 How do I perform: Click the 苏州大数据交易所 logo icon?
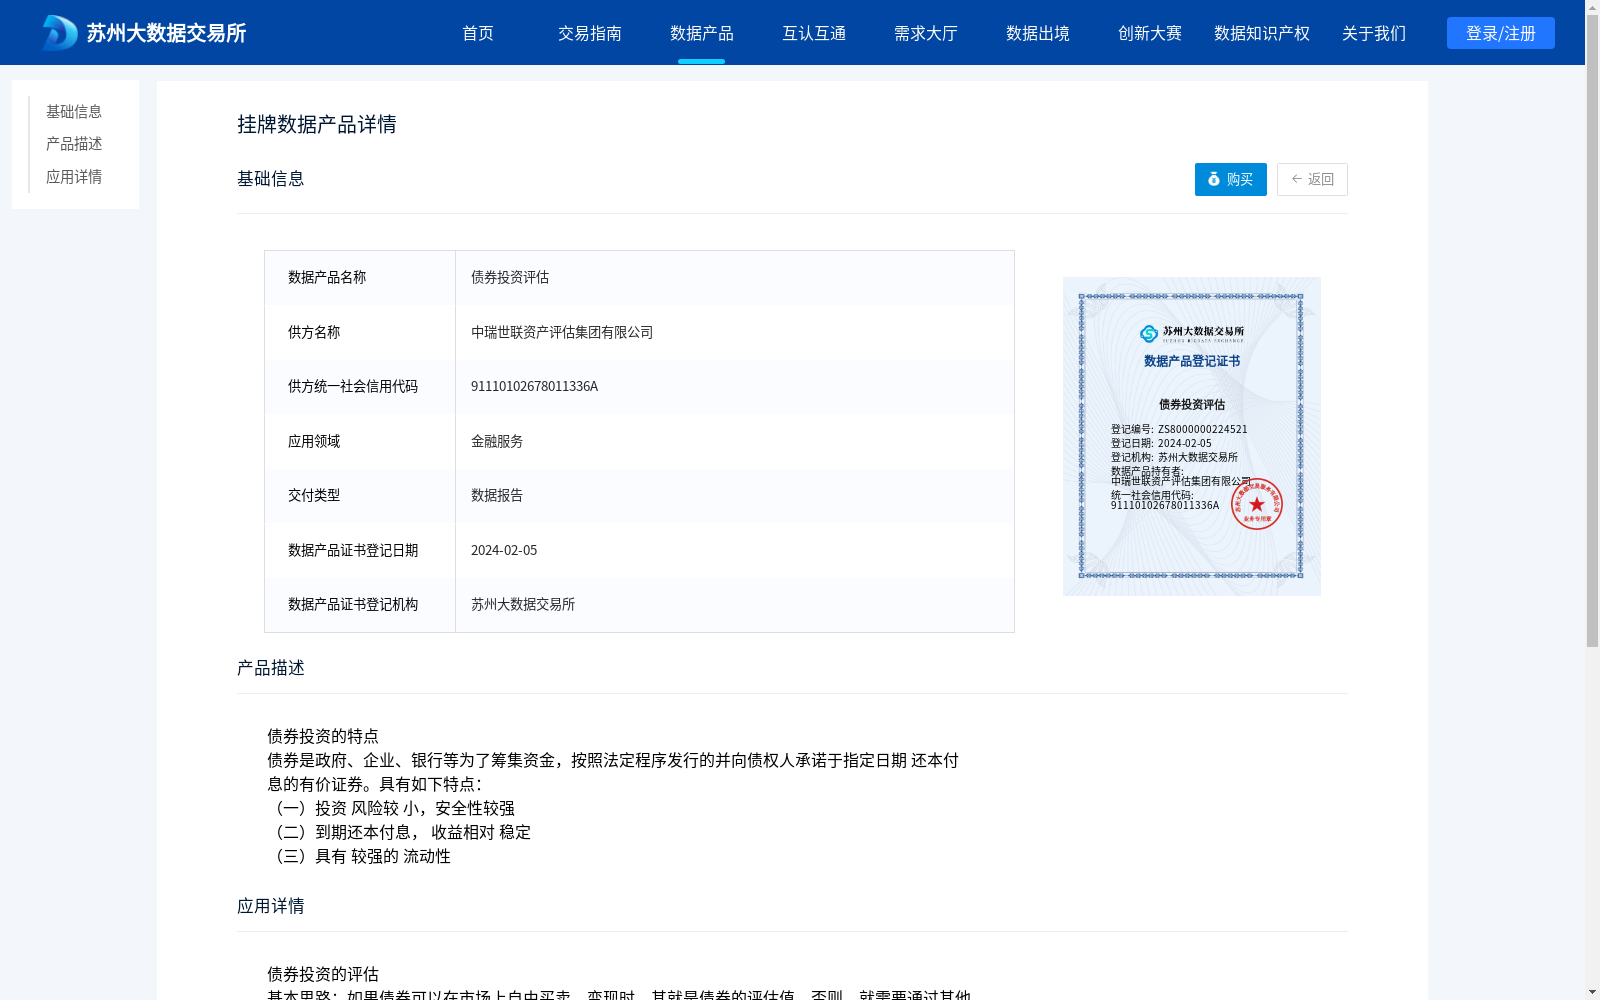pos(60,33)
